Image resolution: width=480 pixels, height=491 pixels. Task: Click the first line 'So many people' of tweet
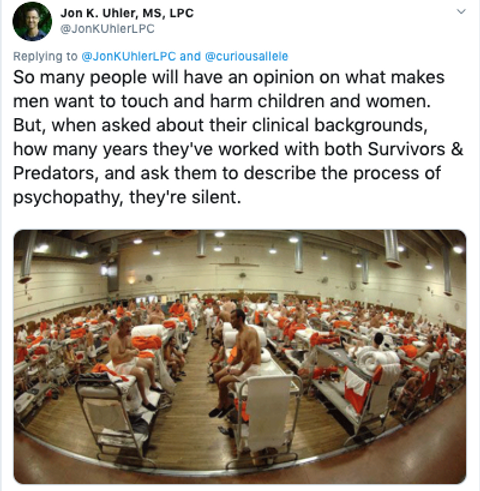pos(80,77)
